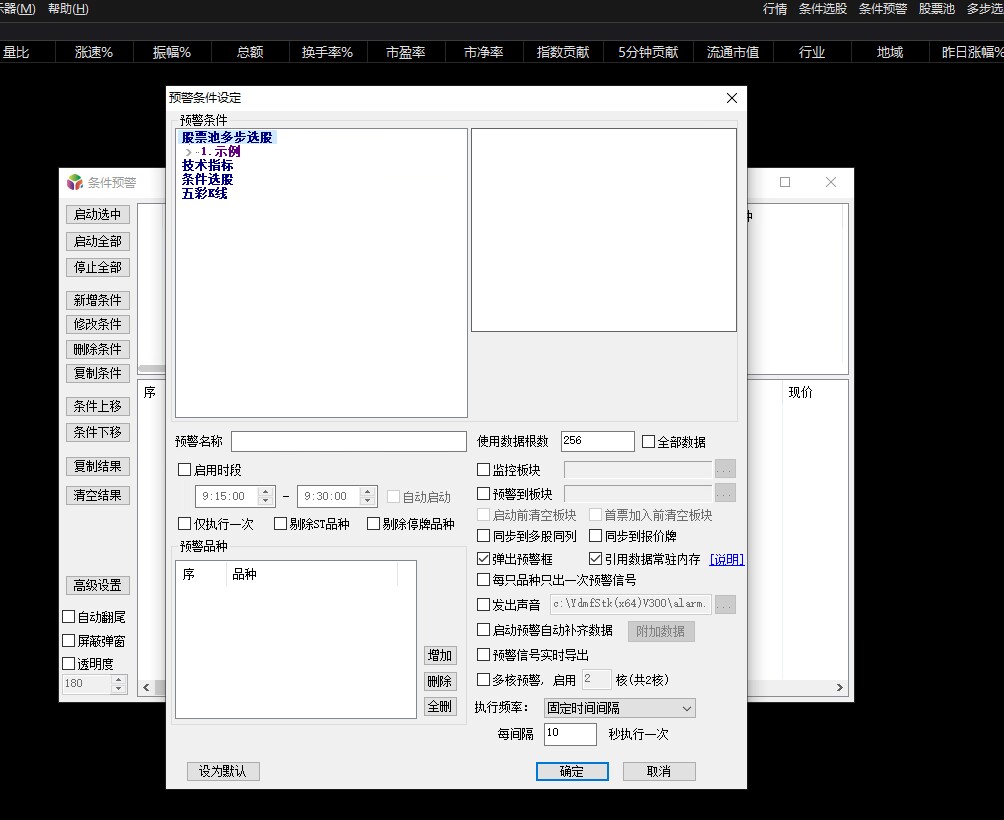Click the 市盈率 column header

(406, 52)
